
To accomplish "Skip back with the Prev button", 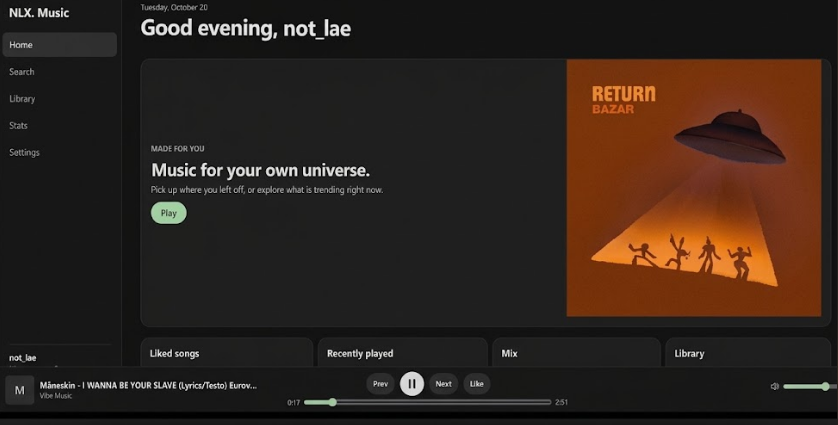I will tap(381, 384).
